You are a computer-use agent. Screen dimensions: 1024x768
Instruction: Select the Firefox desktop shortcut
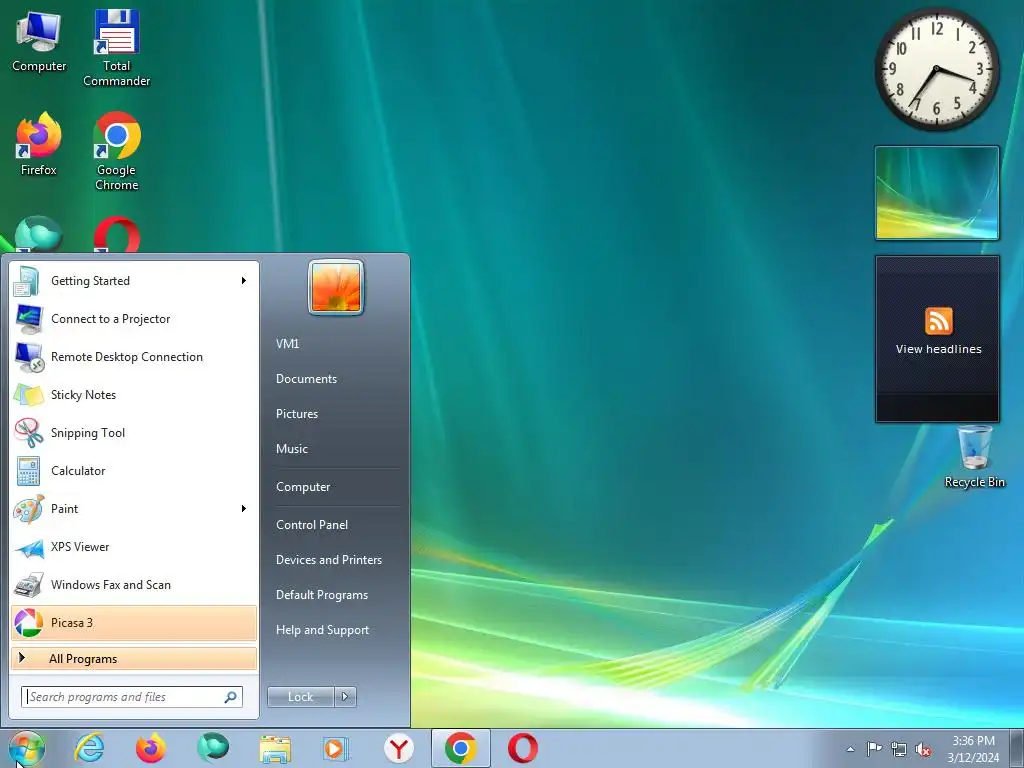[x=39, y=145]
